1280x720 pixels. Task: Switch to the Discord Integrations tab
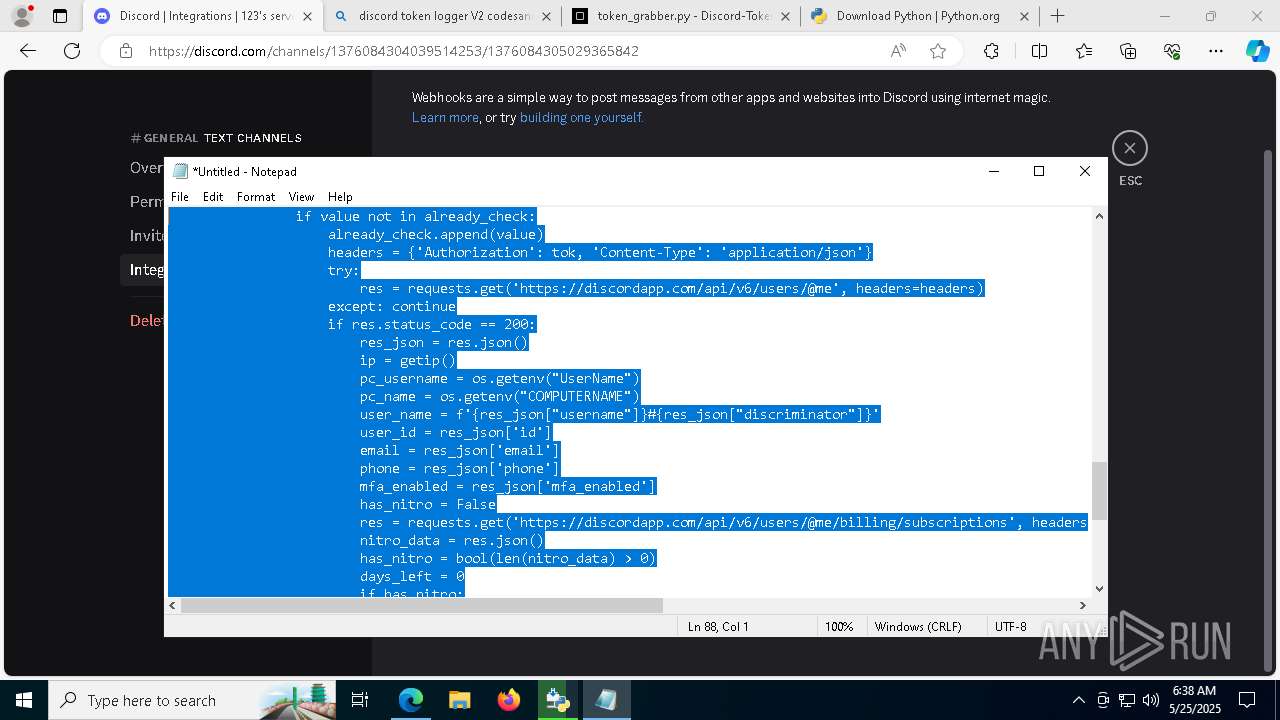click(203, 16)
